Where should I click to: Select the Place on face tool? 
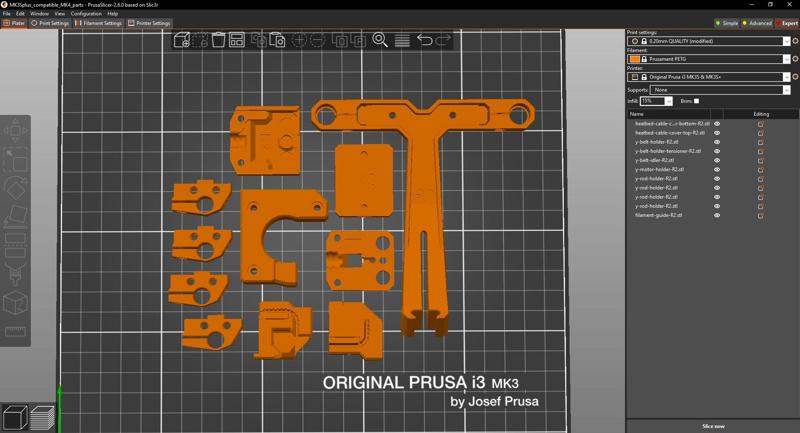click(15, 217)
